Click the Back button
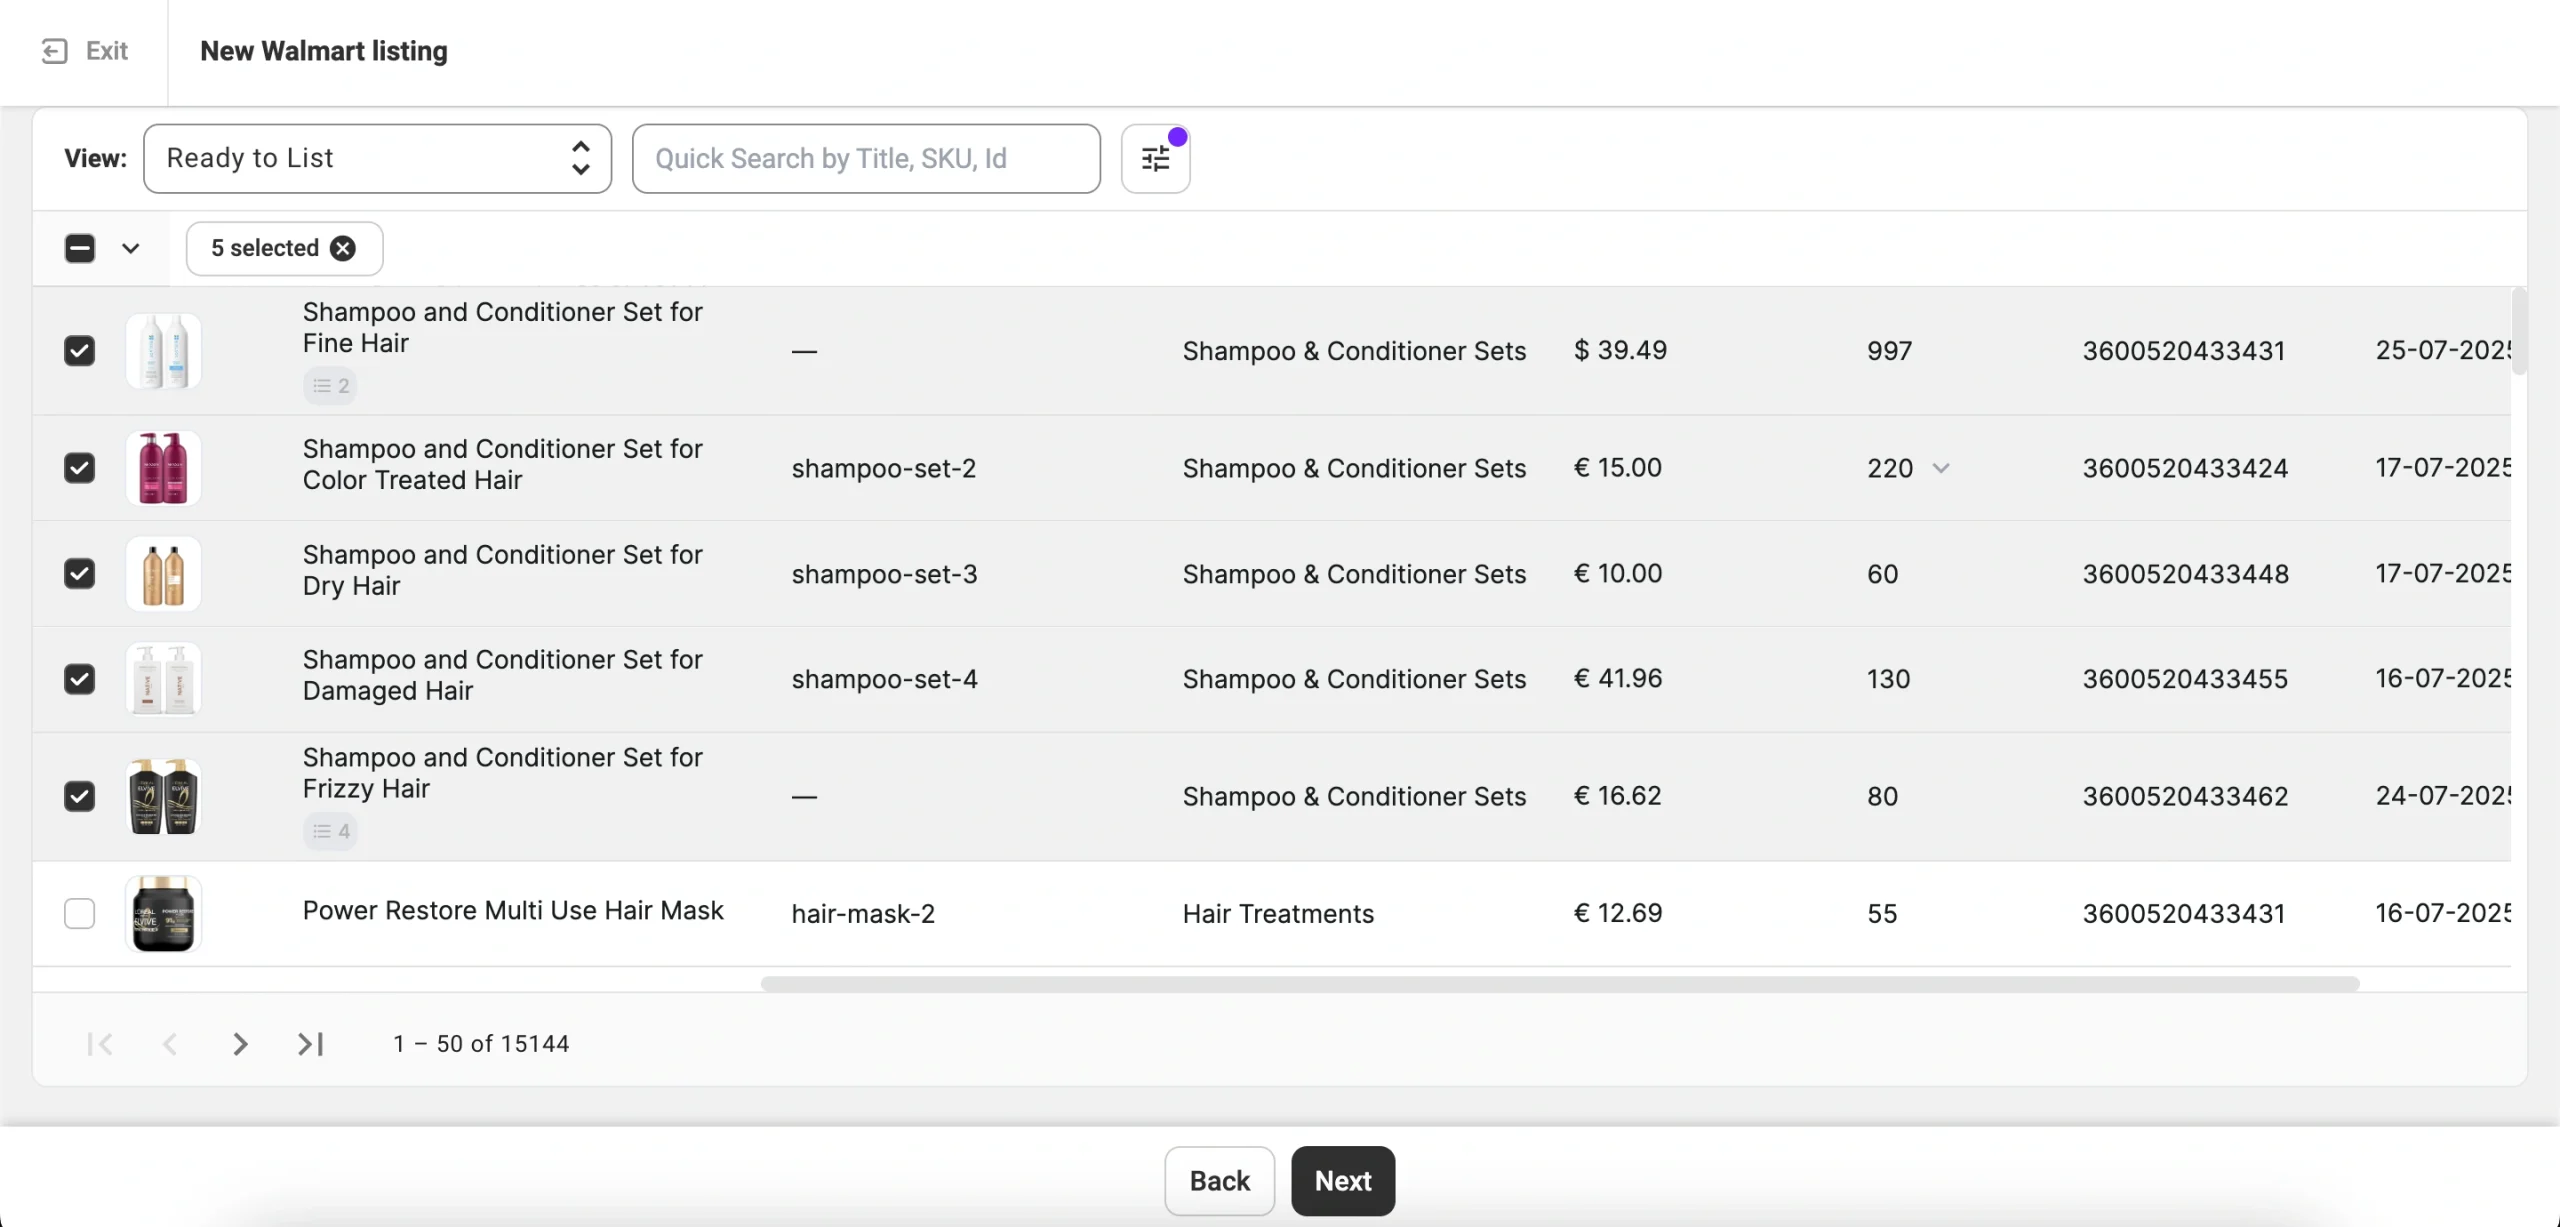2560x1227 pixels. 1219,1181
